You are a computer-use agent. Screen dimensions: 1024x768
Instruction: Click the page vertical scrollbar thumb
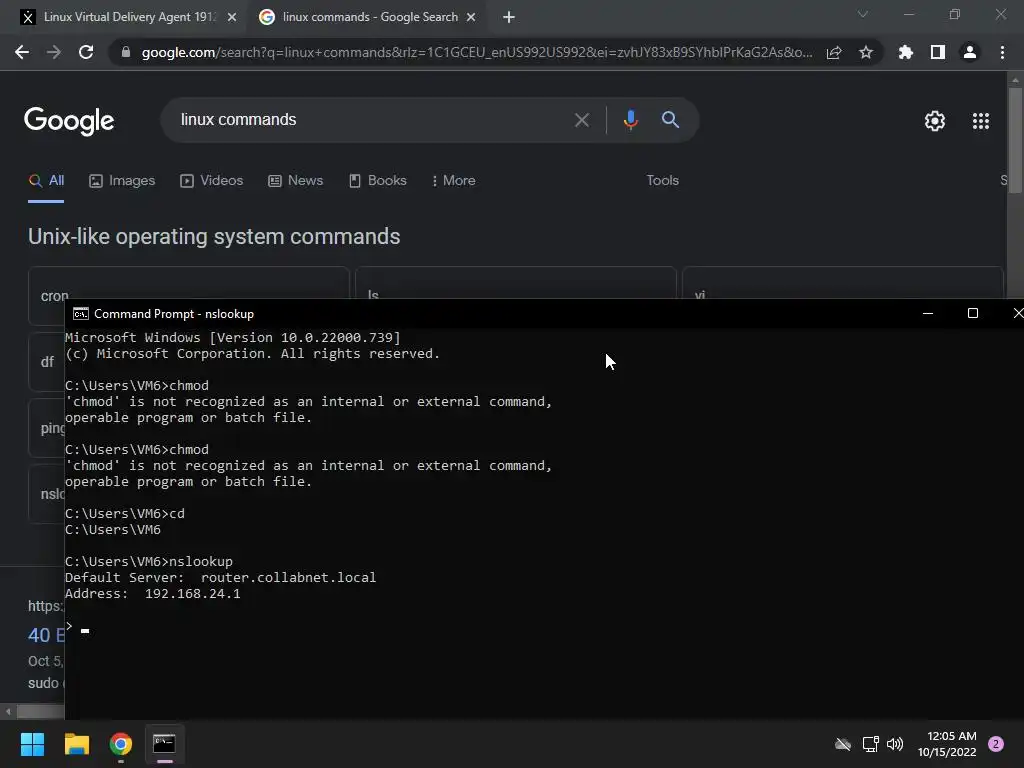click(1015, 140)
